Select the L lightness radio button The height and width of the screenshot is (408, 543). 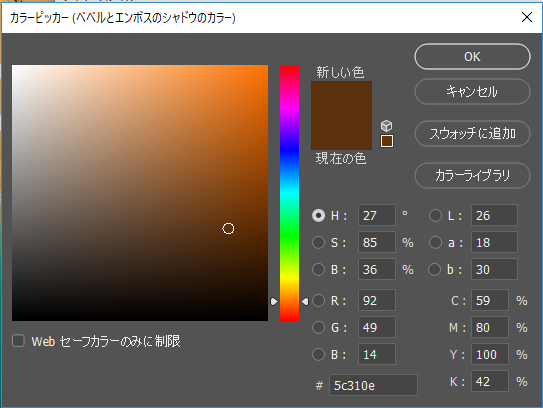tap(435, 215)
